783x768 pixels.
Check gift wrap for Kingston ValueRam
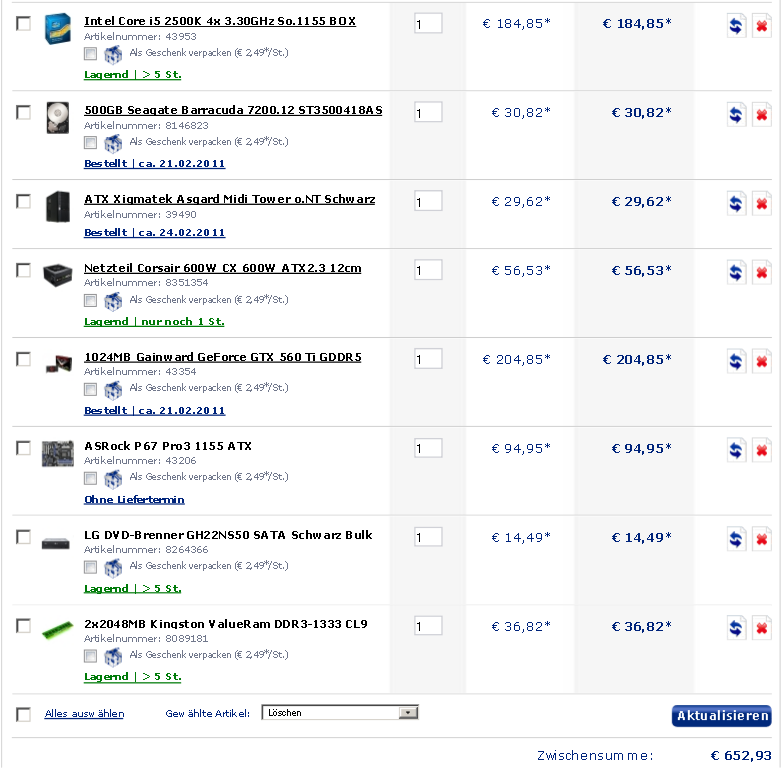[90, 656]
